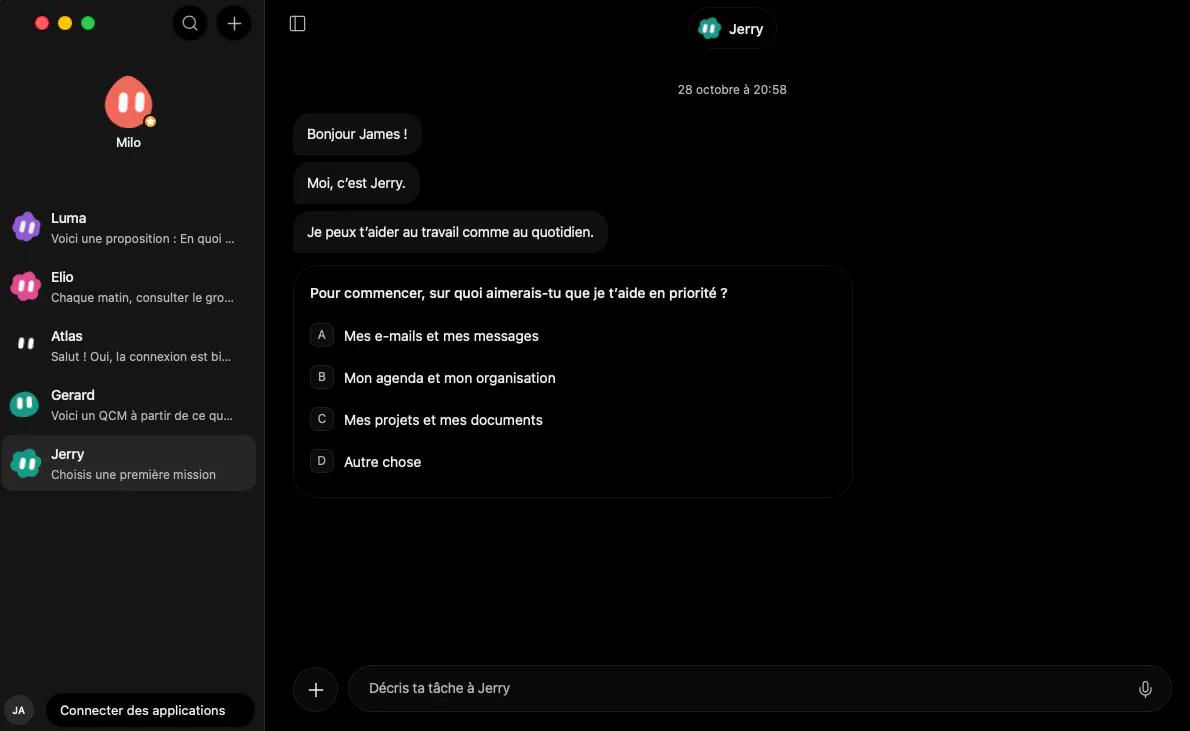
Task: Open the JA account avatar
Action: click(19, 711)
